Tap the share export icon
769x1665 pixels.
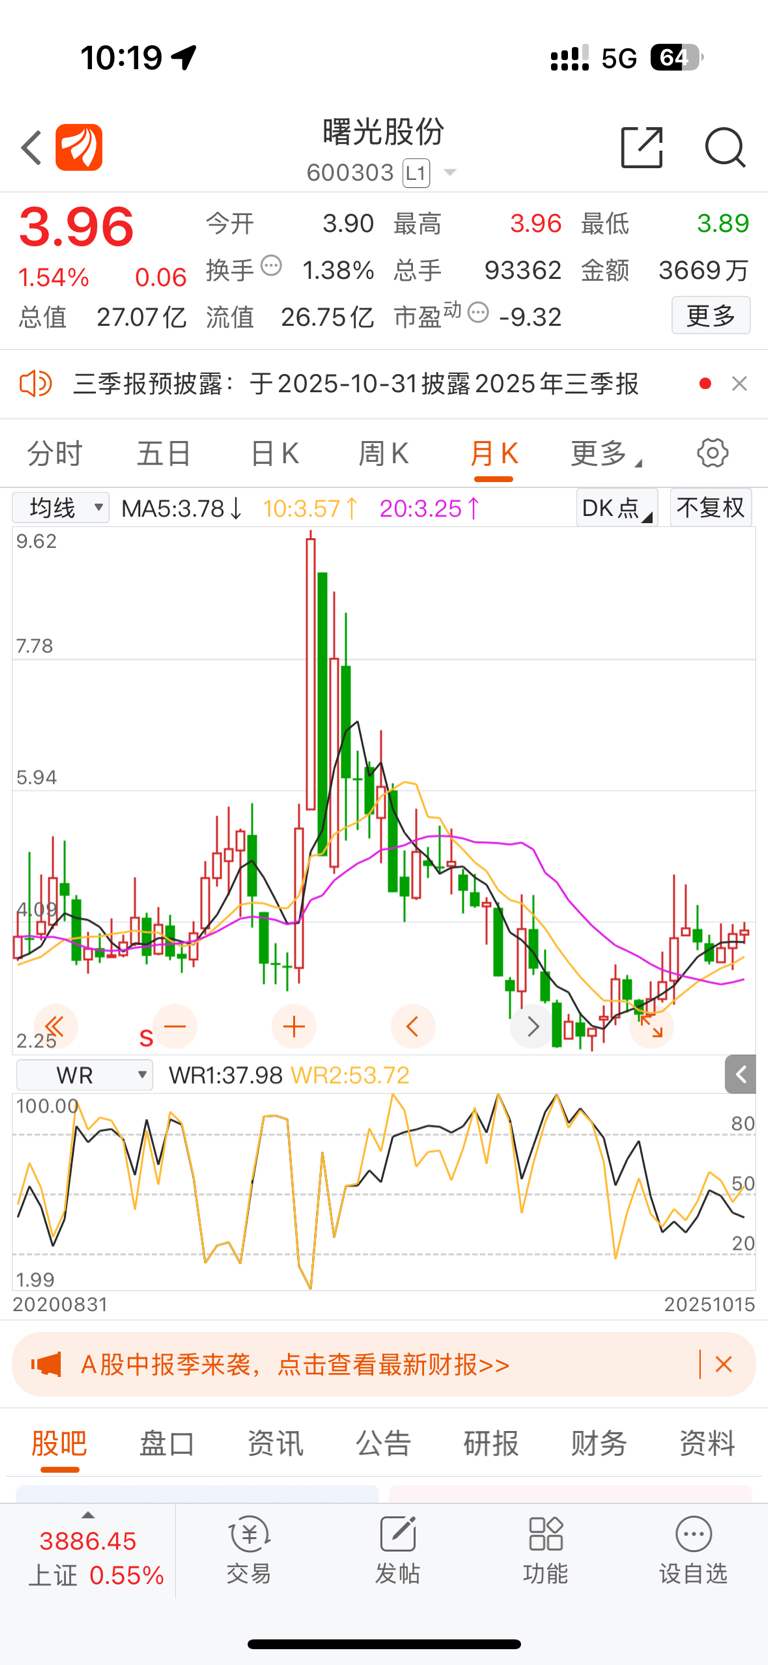[642, 147]
